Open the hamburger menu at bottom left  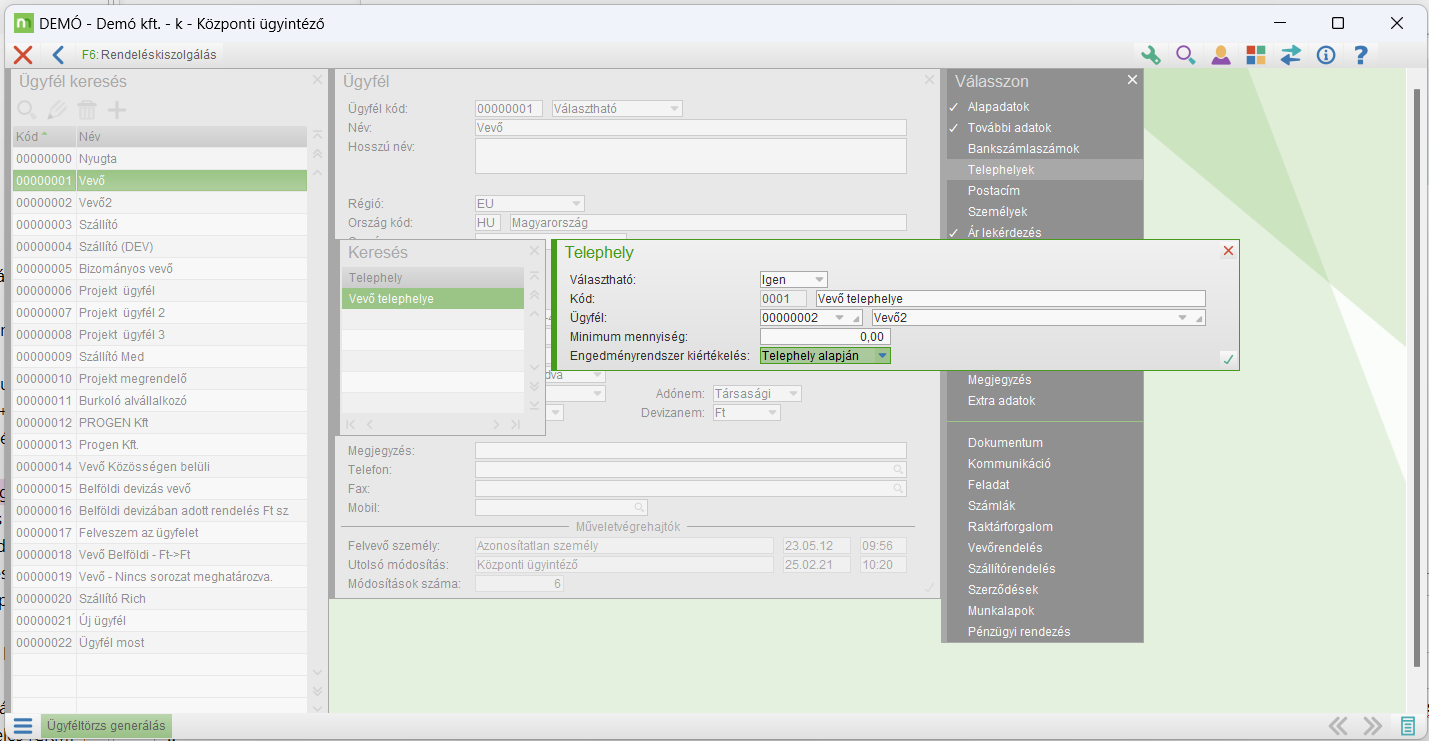coord(23,726)
